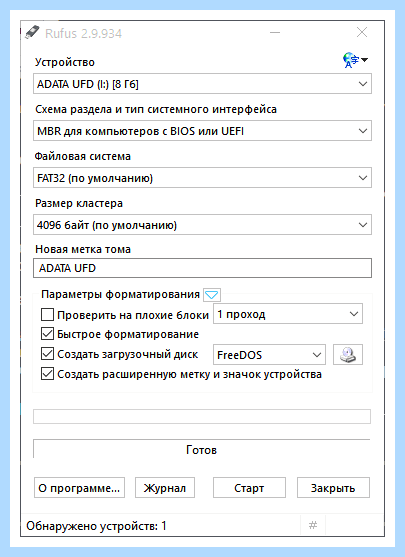Expand advanced format options blue arrow
The height and width of the screenshot is (557, 405).
pyautogui.click(x=212, y=294)
